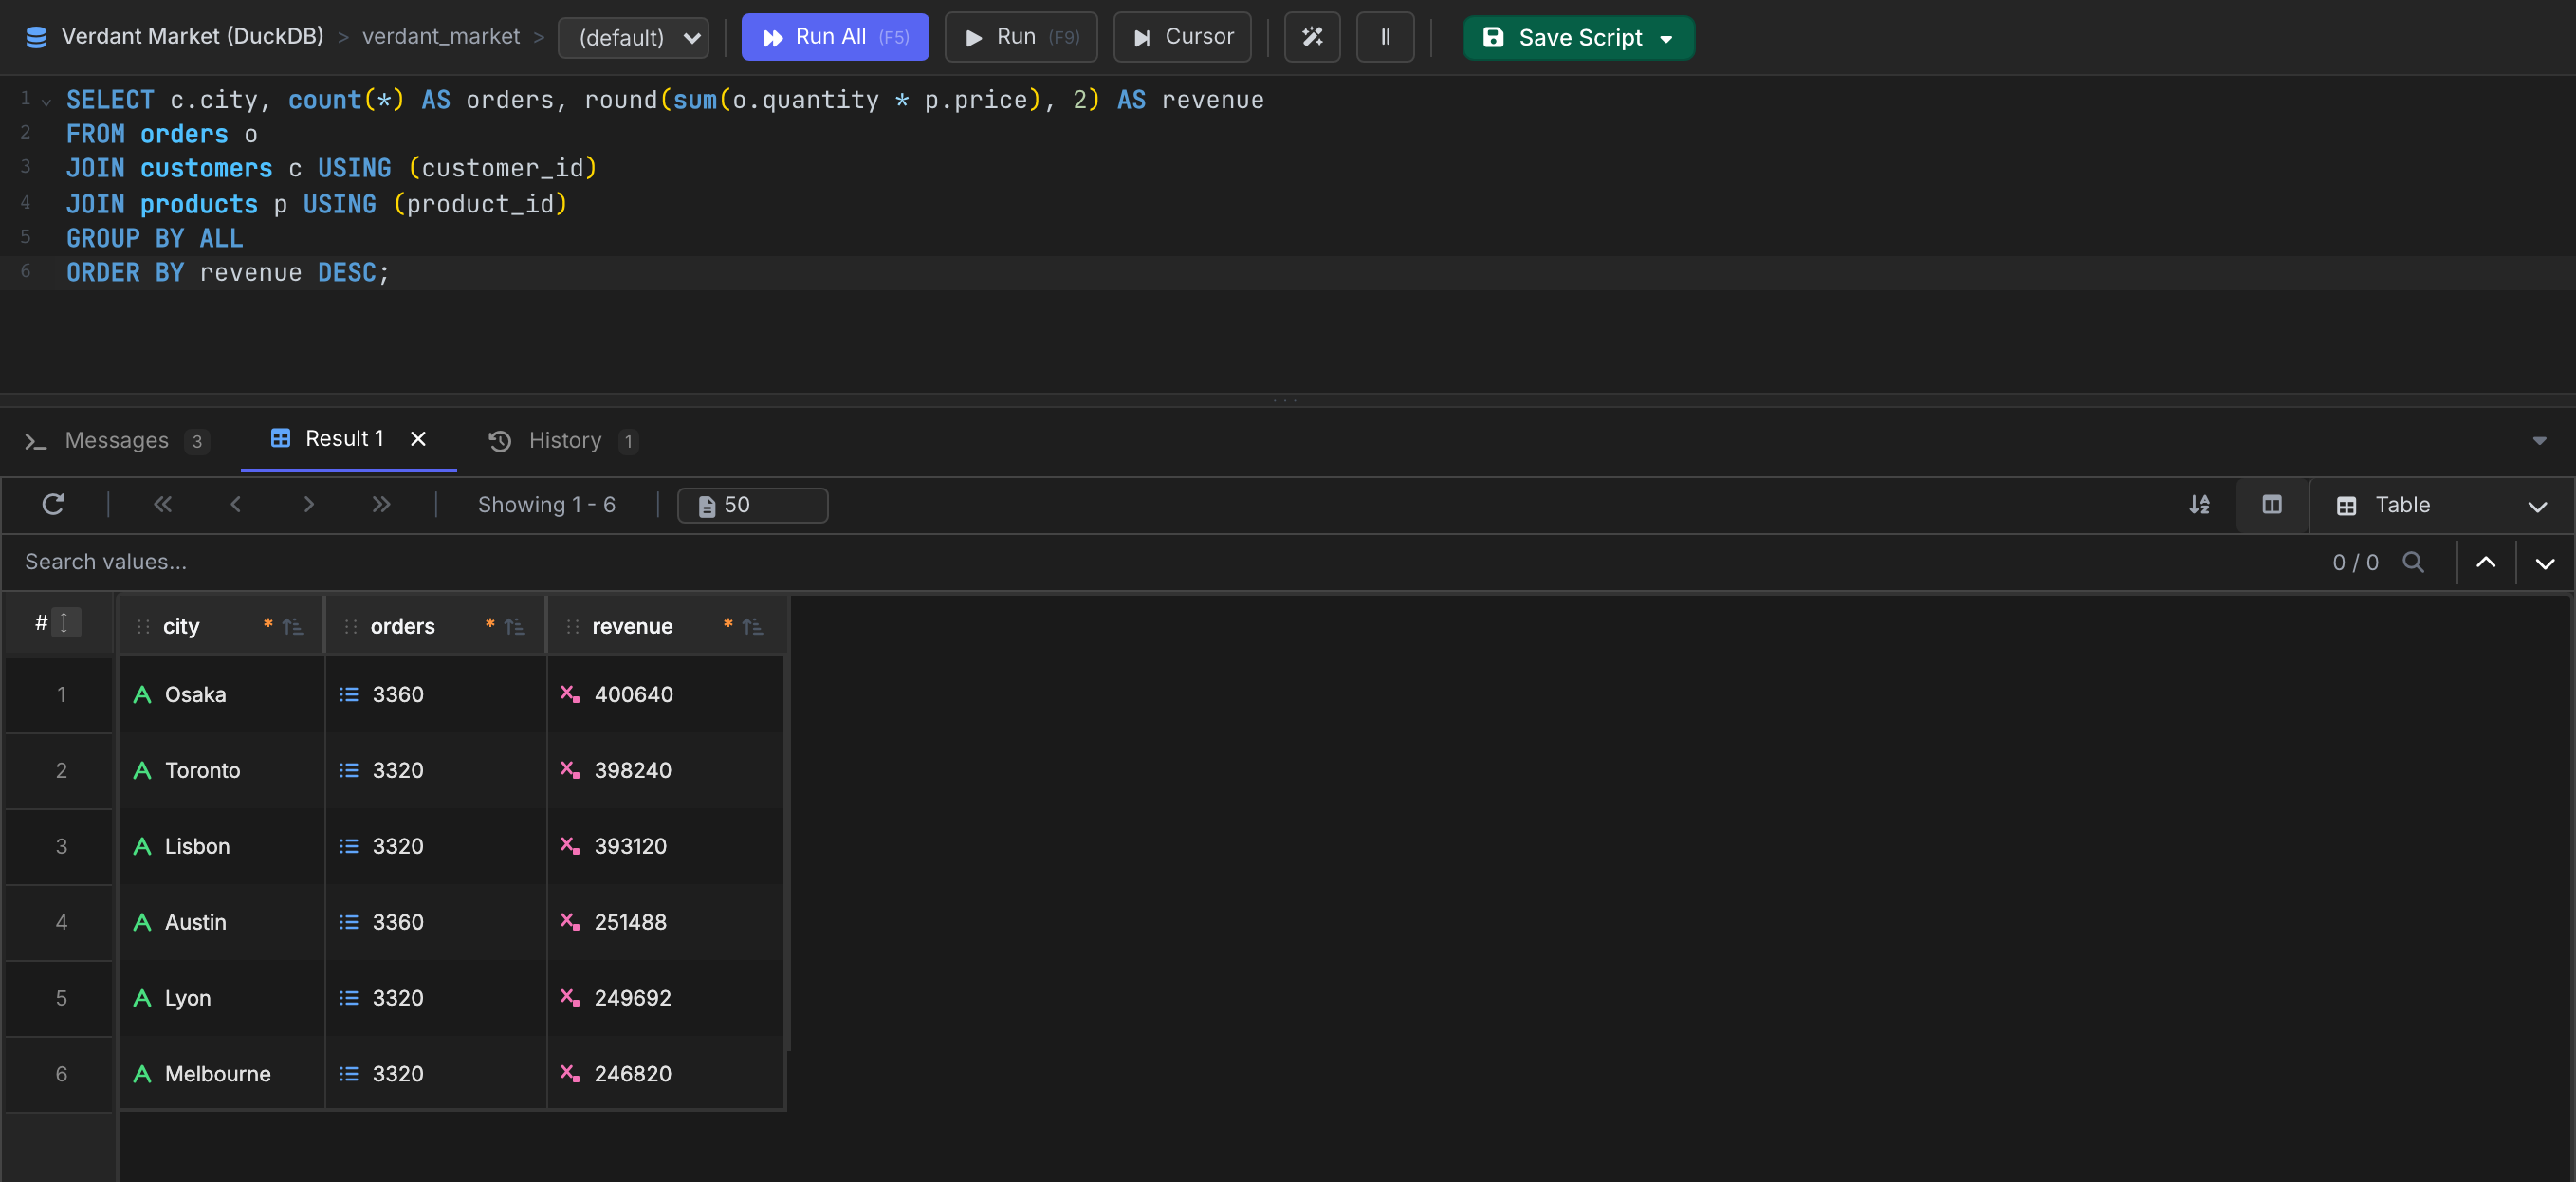Jump to last results page
Viewport: 2576px width, 1182px height.
click(x=380, y=504)
